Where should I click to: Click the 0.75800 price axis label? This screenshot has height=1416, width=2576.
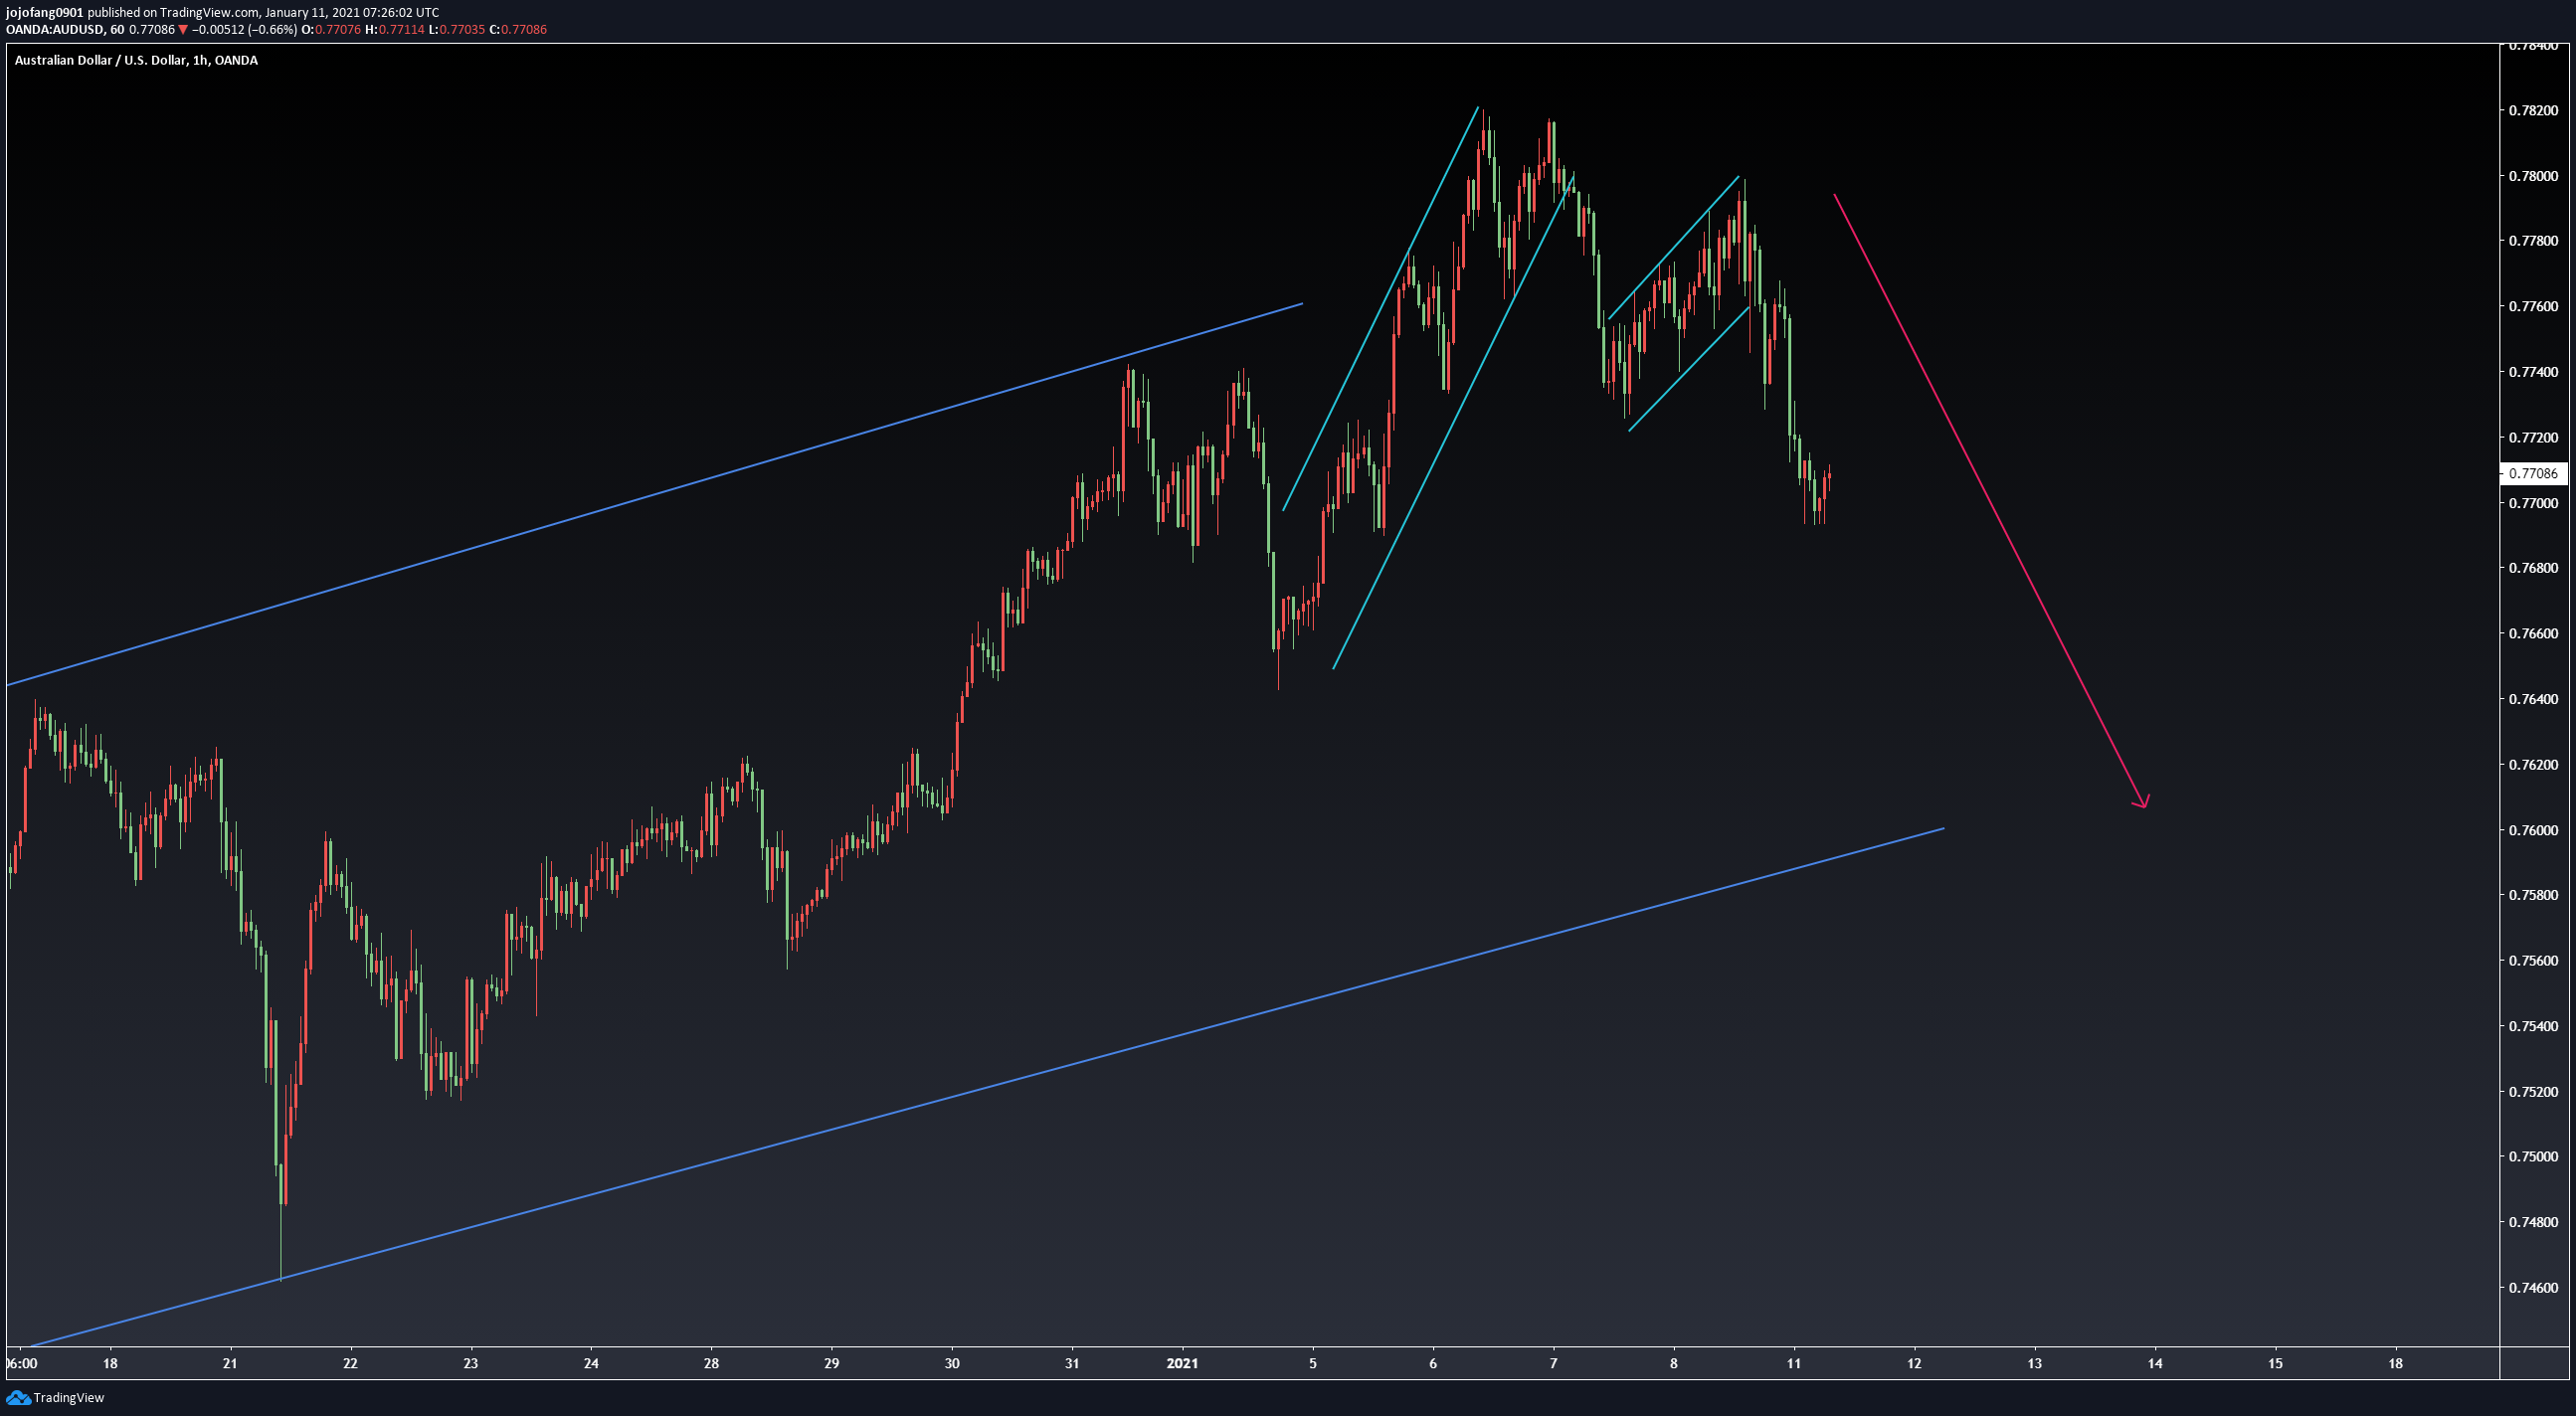2533,895
